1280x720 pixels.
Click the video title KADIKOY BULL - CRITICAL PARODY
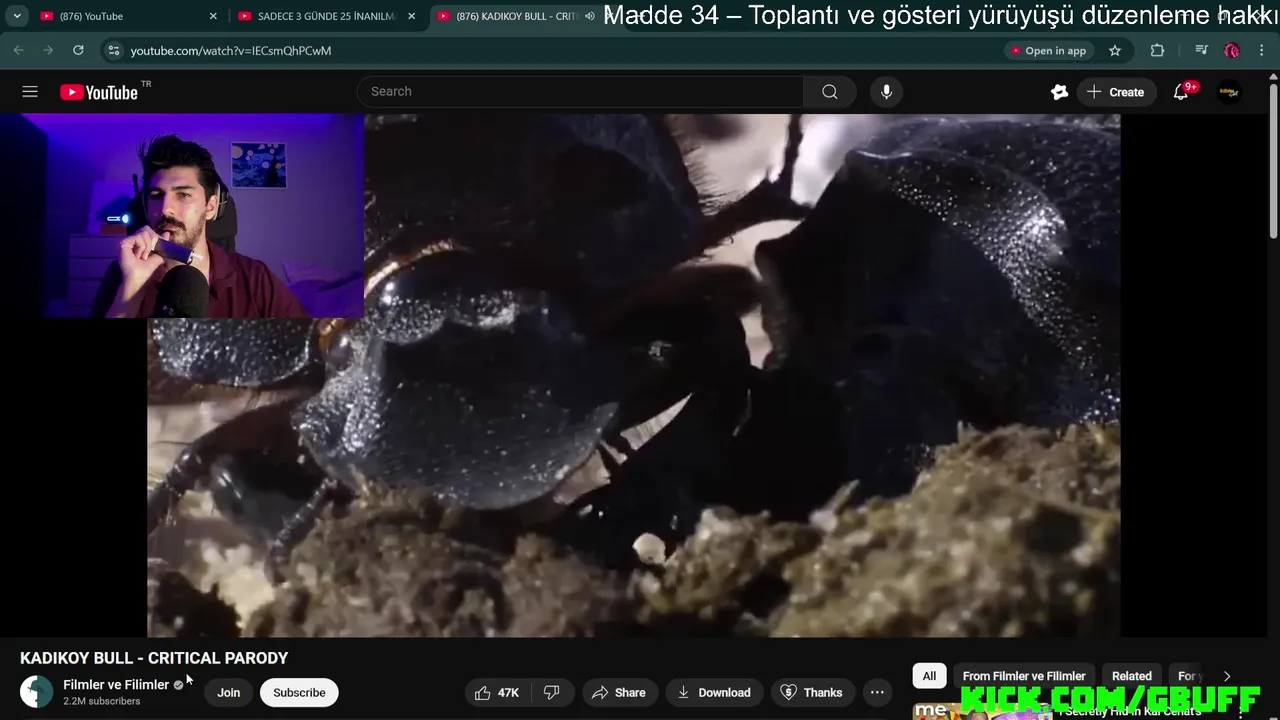[154, 658]
